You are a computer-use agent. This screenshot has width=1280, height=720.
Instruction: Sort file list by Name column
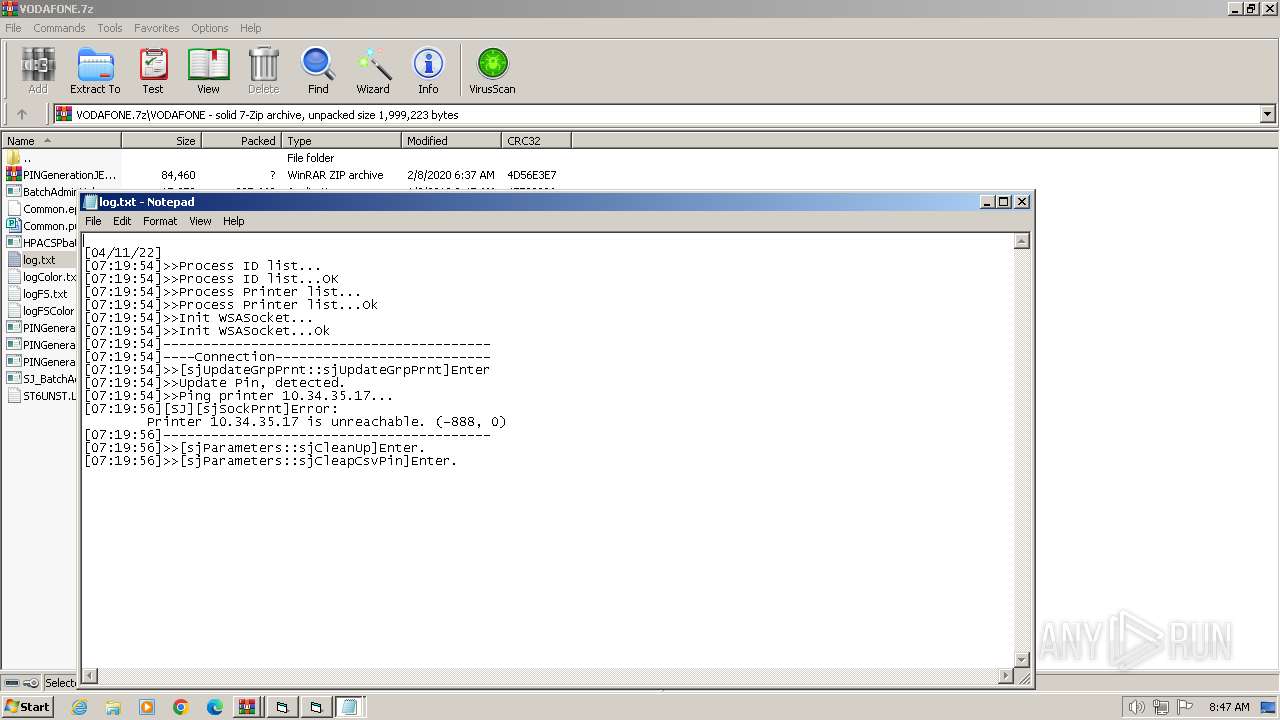coord(61,141)
